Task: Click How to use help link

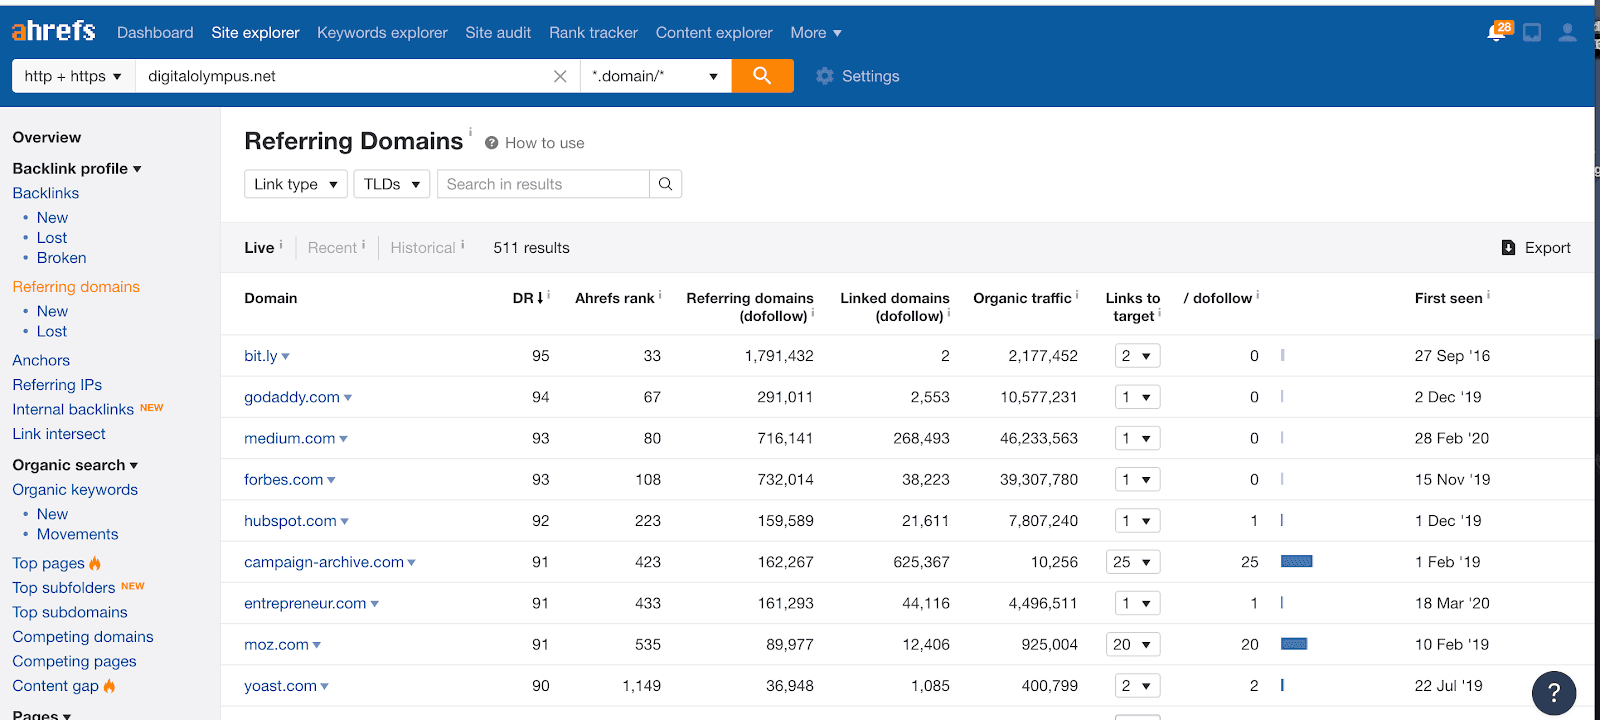Action: pyautogui.click(x=535, y=143)
